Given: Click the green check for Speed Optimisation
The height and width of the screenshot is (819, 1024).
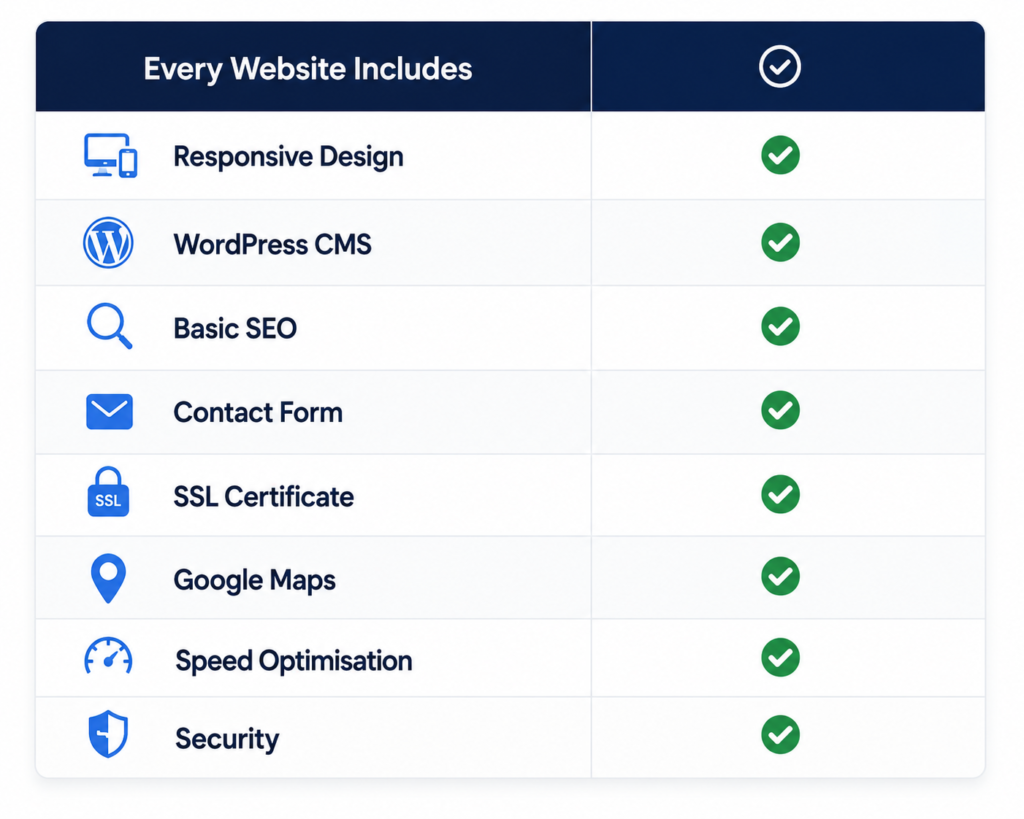Looking at the screenshot, I should (780, 657).
